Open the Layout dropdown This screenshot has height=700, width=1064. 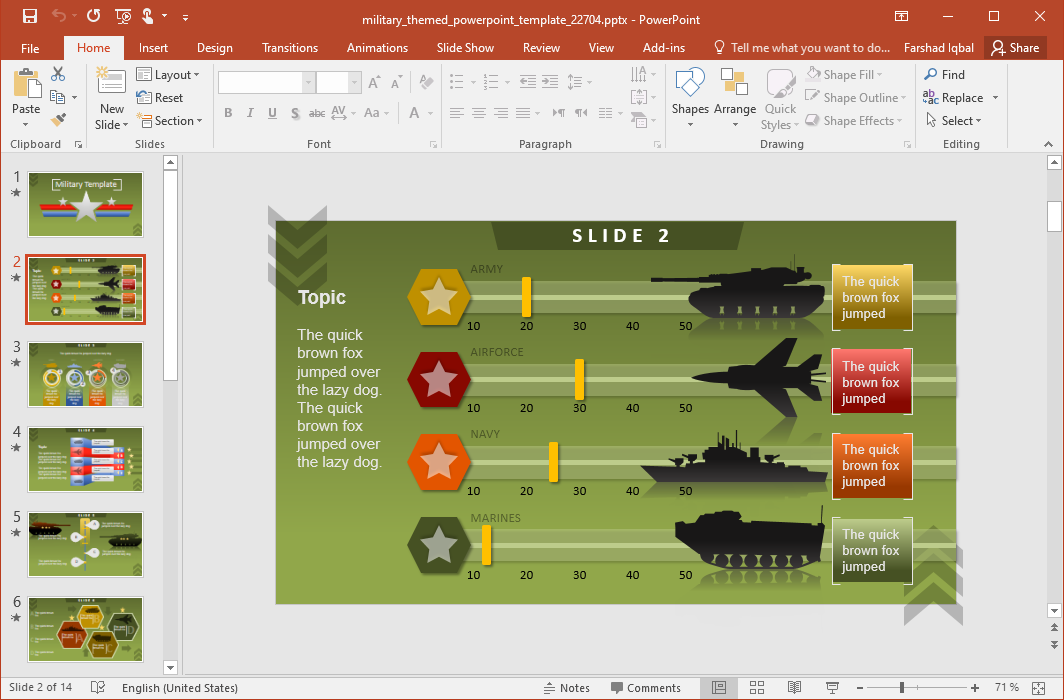pos(169,74)
